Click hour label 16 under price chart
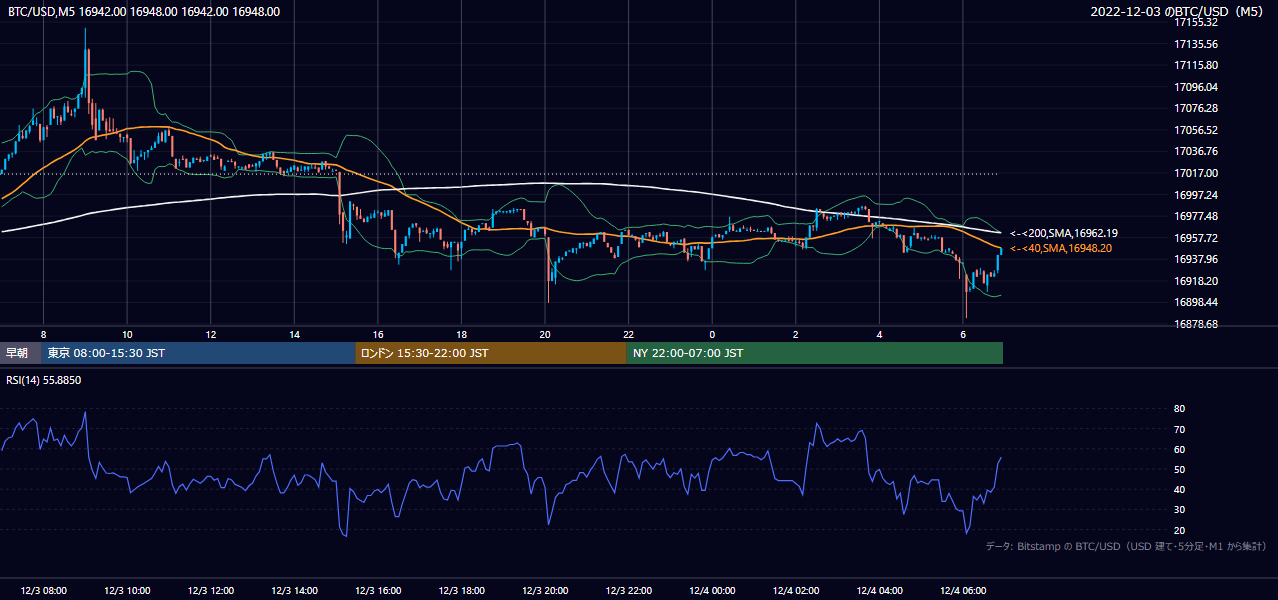Screen dimensions: 1278x600 (x=378, y=334)
